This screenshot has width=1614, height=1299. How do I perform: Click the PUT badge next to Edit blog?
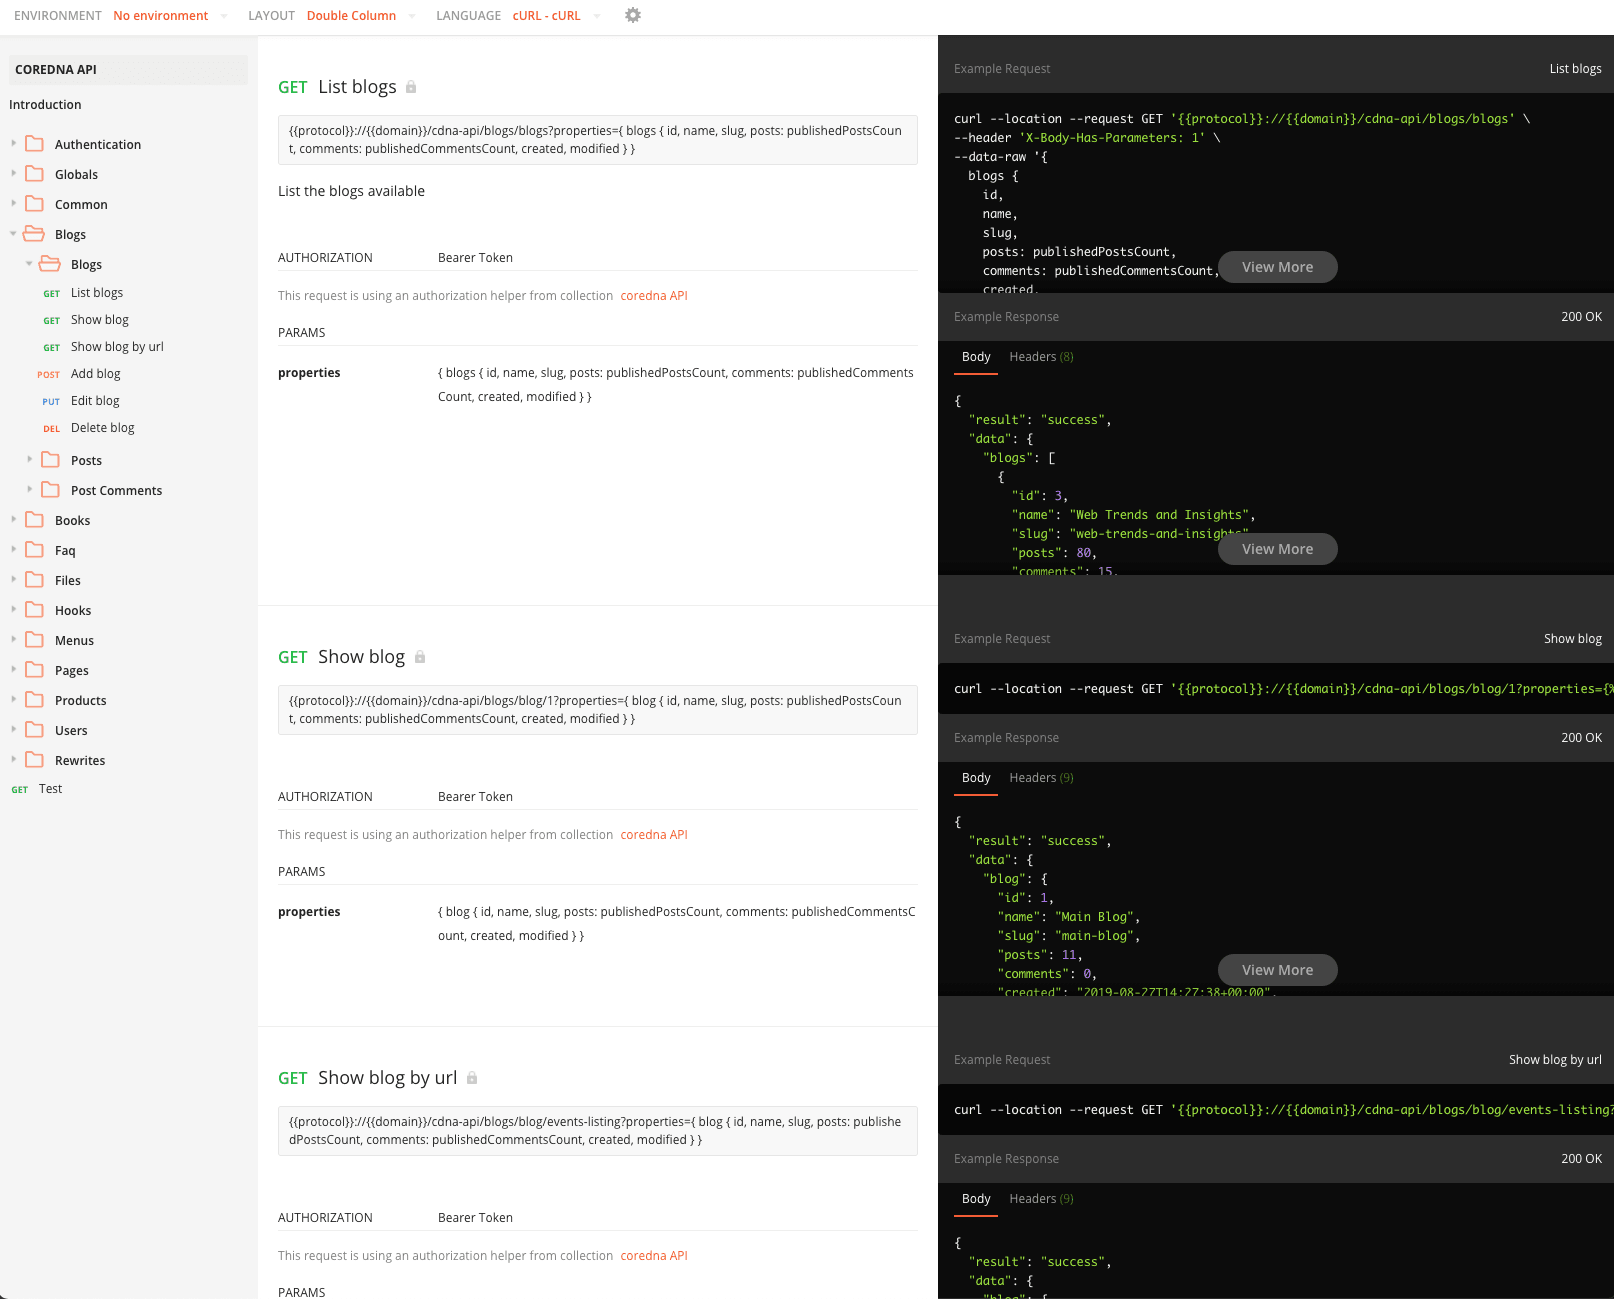pos(50,400)
